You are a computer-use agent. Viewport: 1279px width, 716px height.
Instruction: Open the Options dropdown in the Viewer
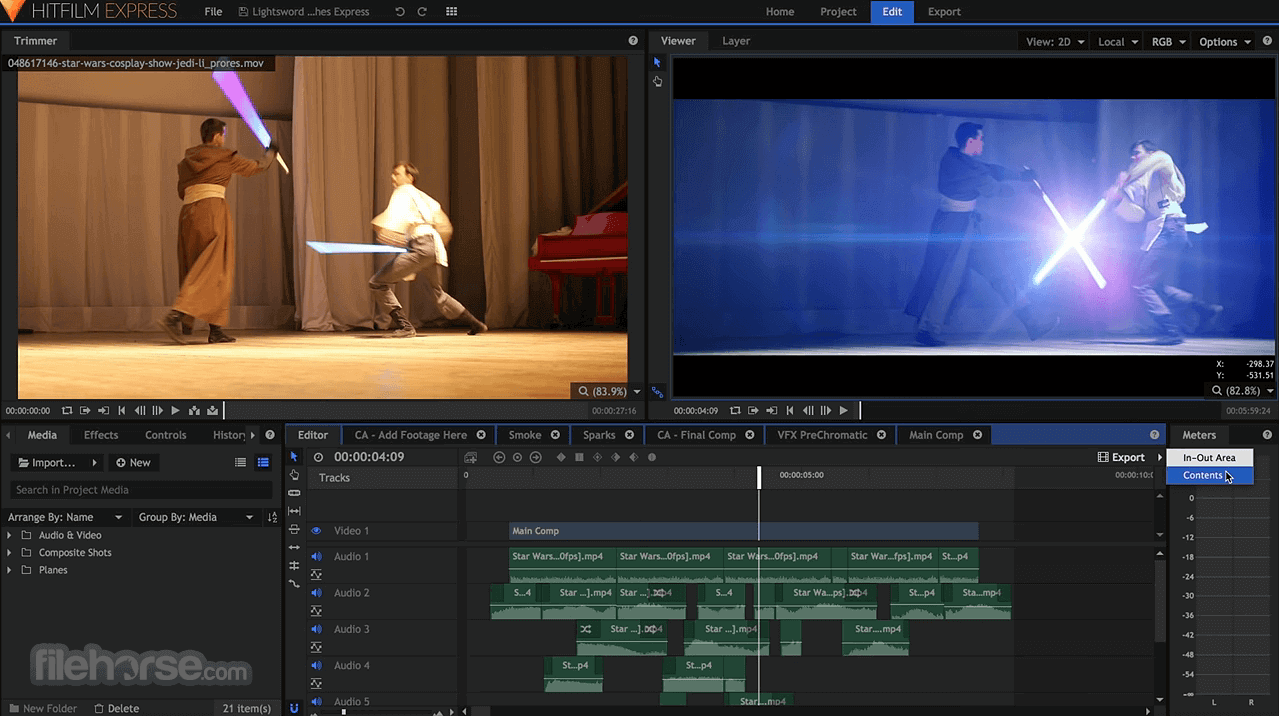coord(1224,41)
